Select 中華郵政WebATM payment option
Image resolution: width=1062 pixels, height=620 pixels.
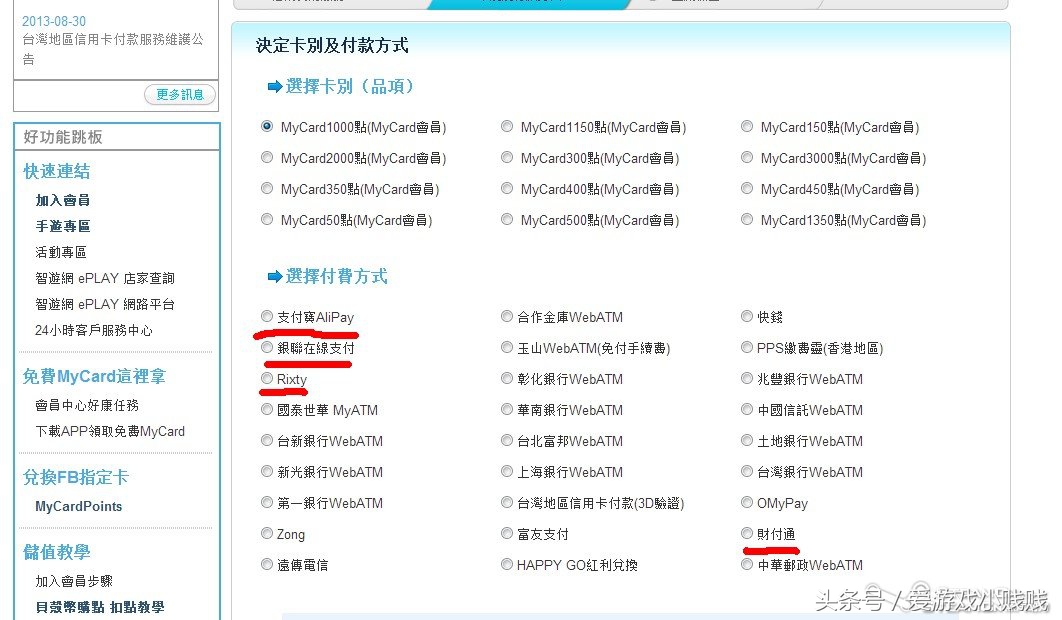tap(747, 564)
